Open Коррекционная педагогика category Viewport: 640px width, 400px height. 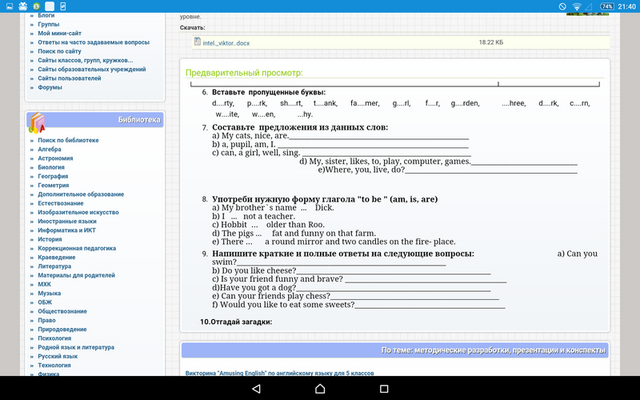77,248
